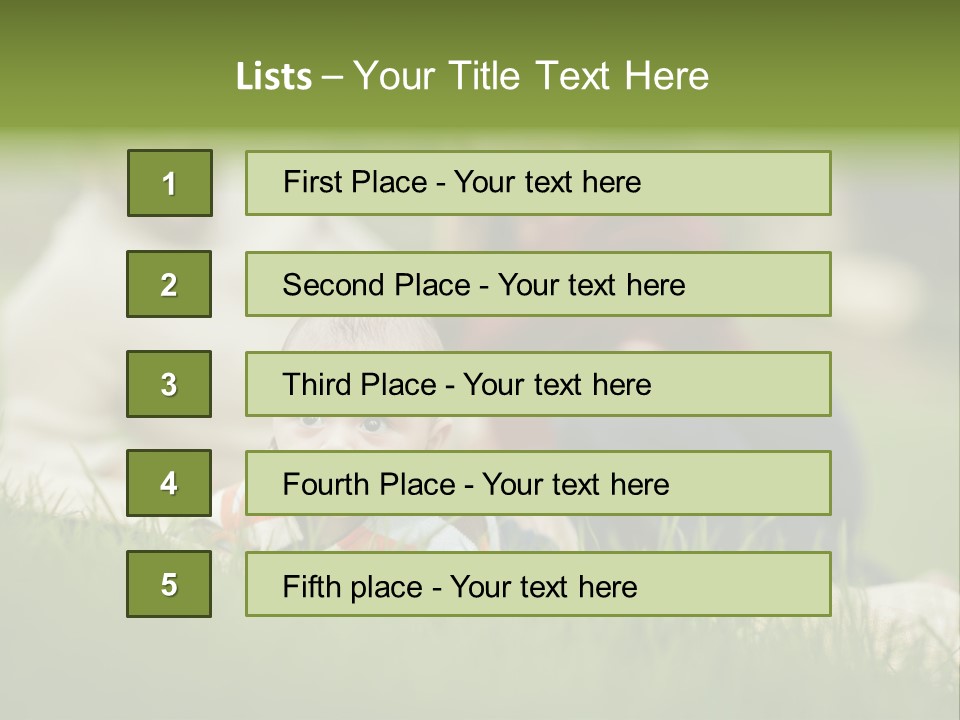
Task: Click Your text here in Fifth place
Action: pyautogui.click(x=544, y=587)
